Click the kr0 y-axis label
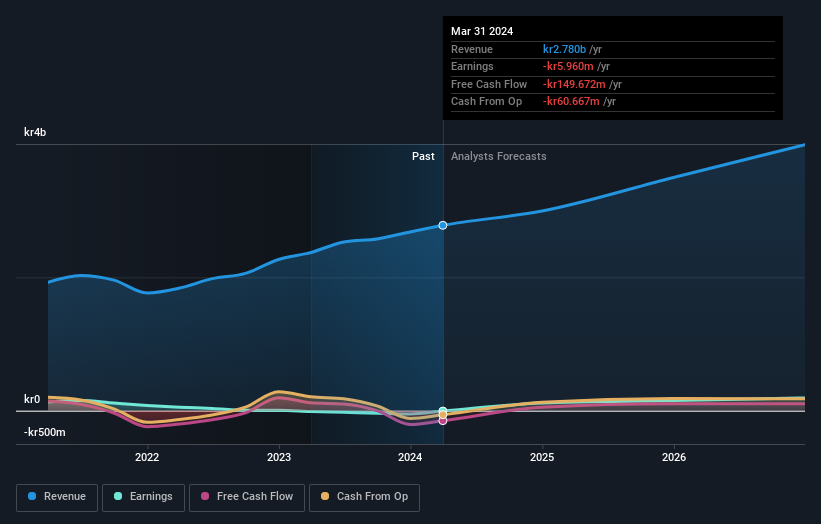 point(32,399)
